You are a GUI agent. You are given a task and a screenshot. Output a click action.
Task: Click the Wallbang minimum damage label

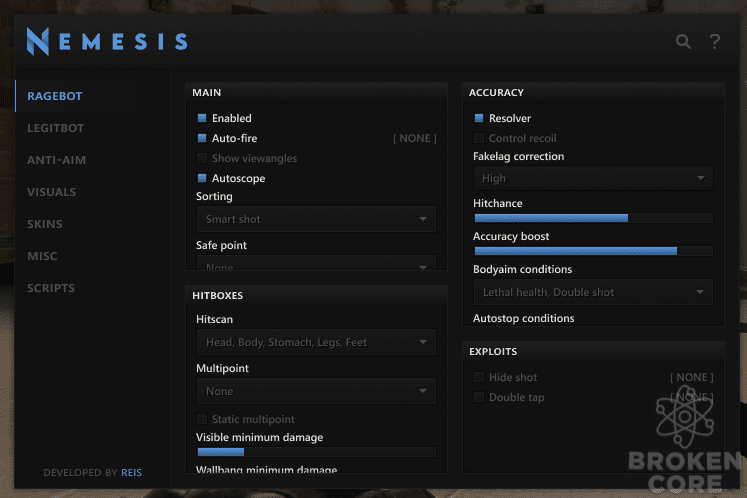[267, 469]
